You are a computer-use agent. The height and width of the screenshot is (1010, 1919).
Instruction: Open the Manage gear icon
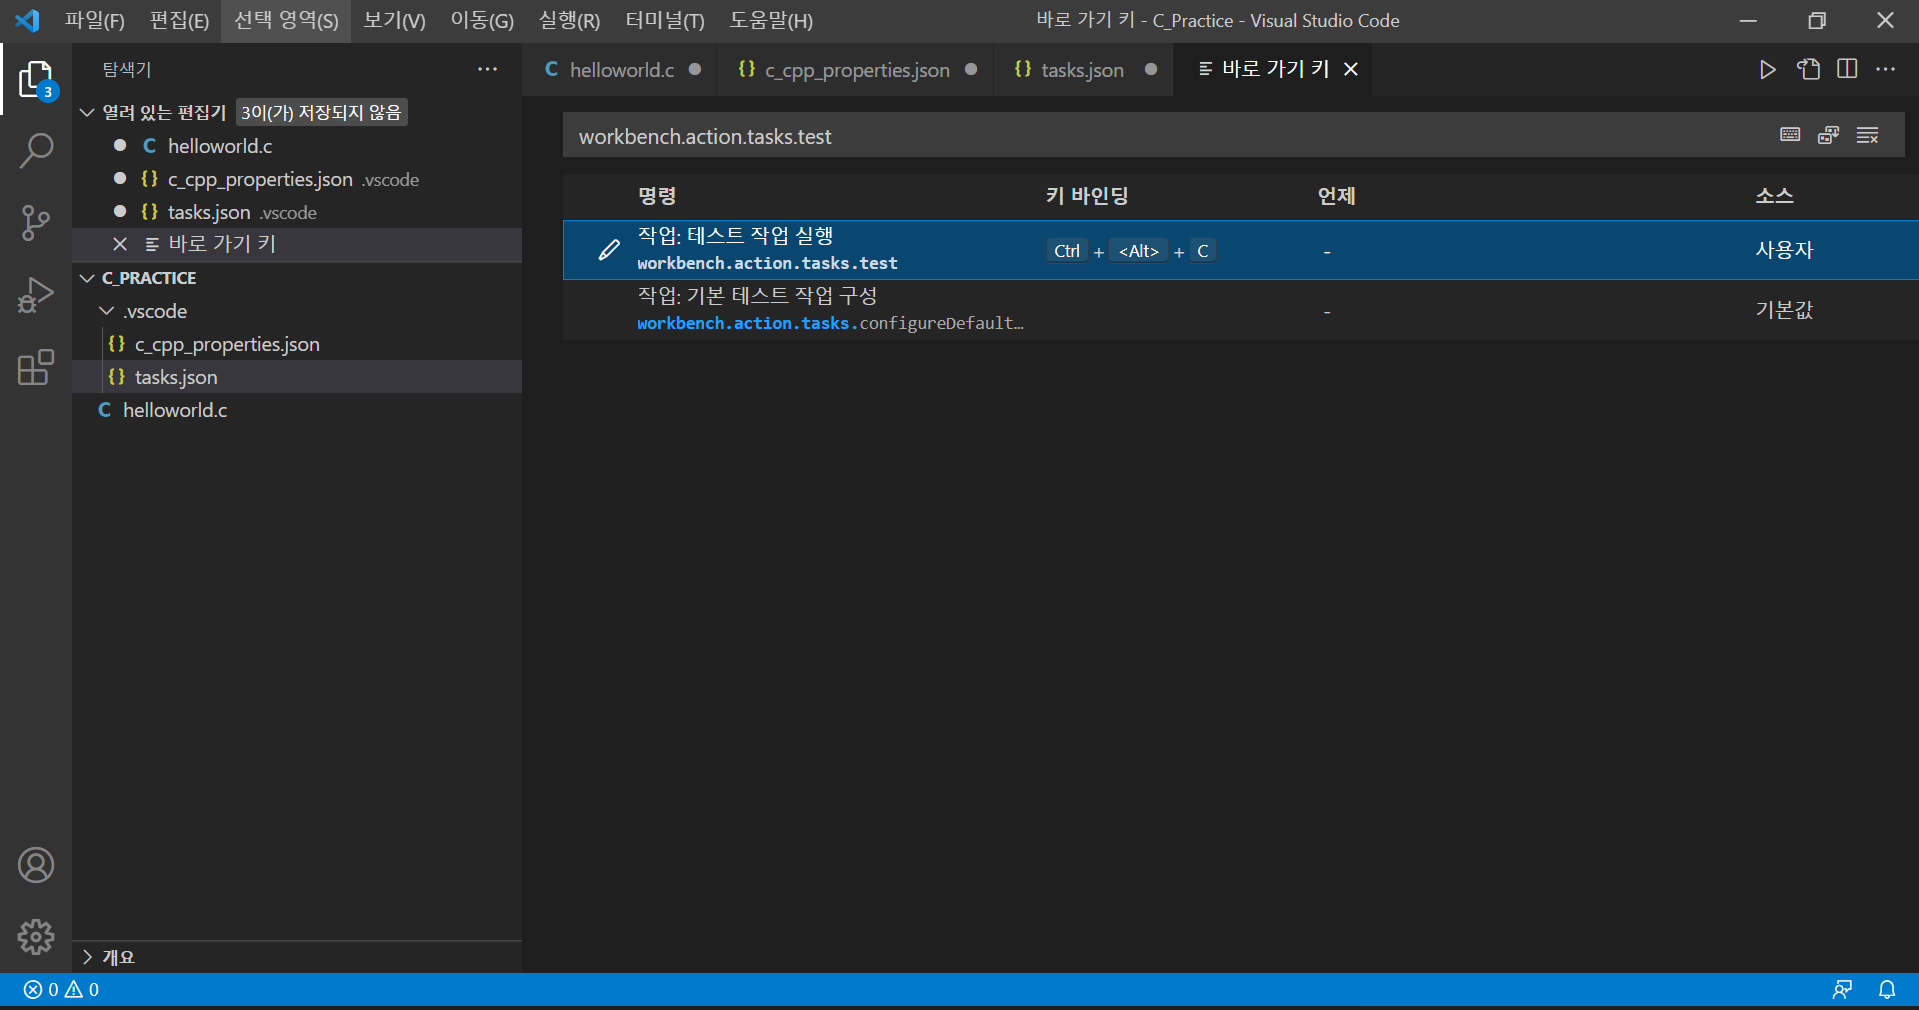36,937
